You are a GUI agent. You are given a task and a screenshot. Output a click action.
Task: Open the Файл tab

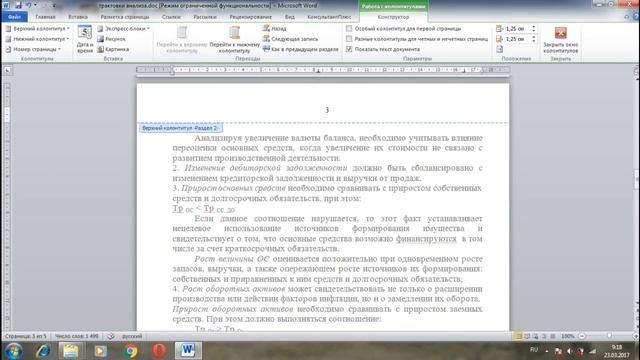pyautogui.click(x=14, y=17)
